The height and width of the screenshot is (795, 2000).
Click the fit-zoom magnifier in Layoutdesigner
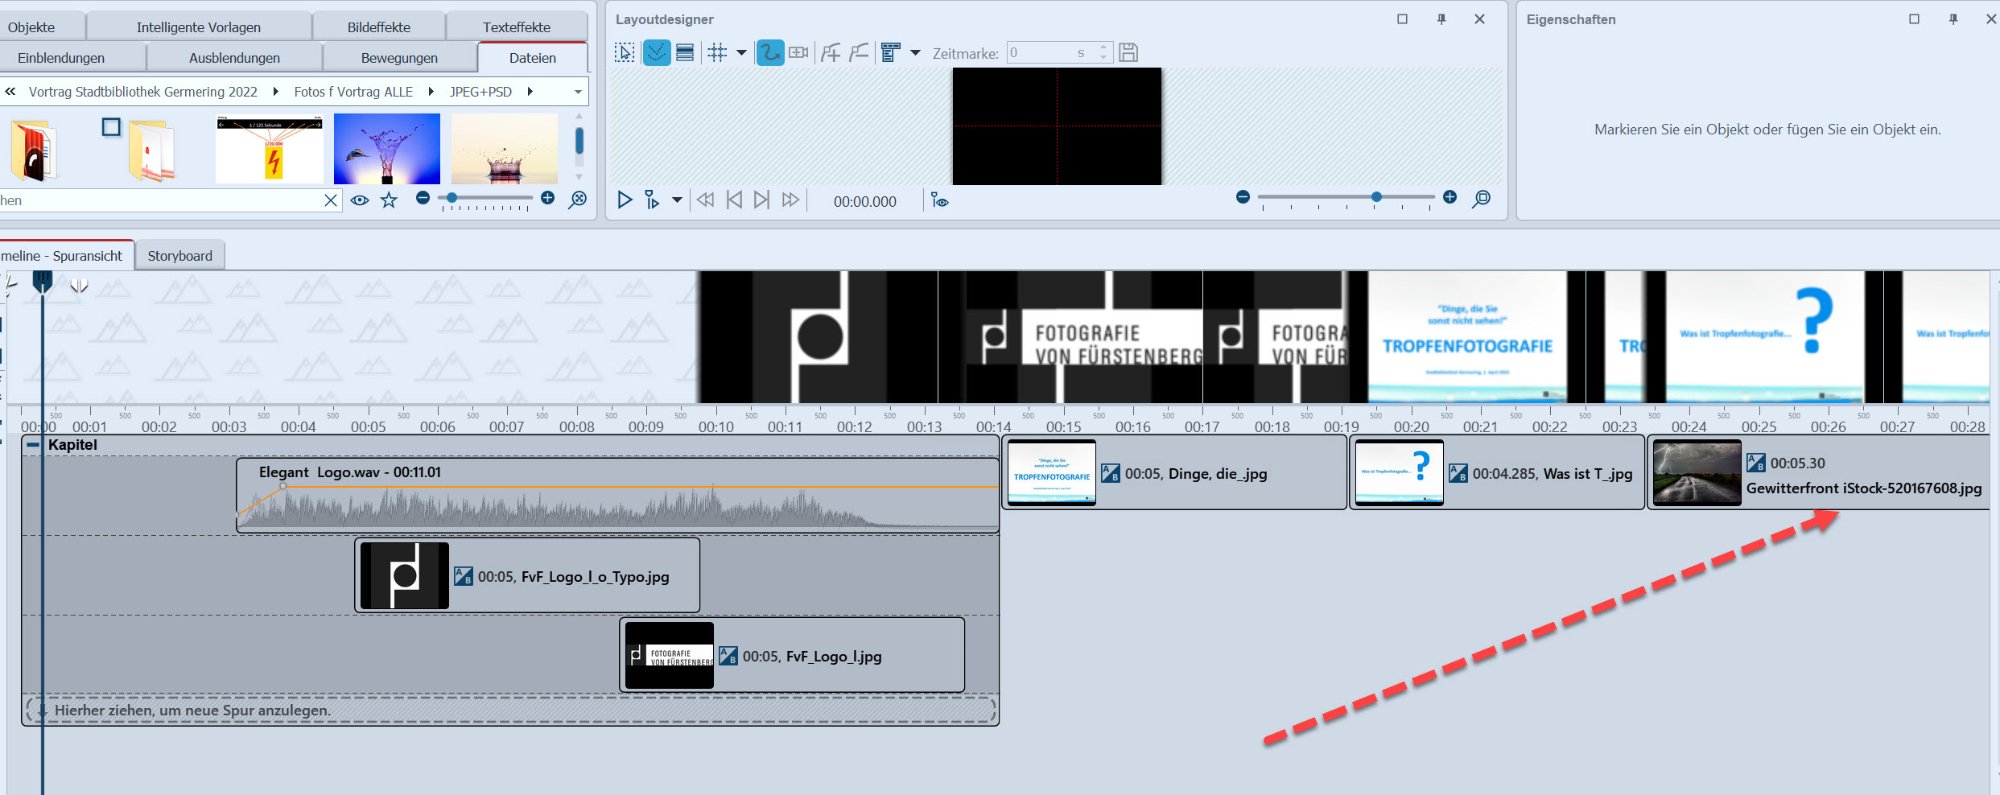(1481, 199)
